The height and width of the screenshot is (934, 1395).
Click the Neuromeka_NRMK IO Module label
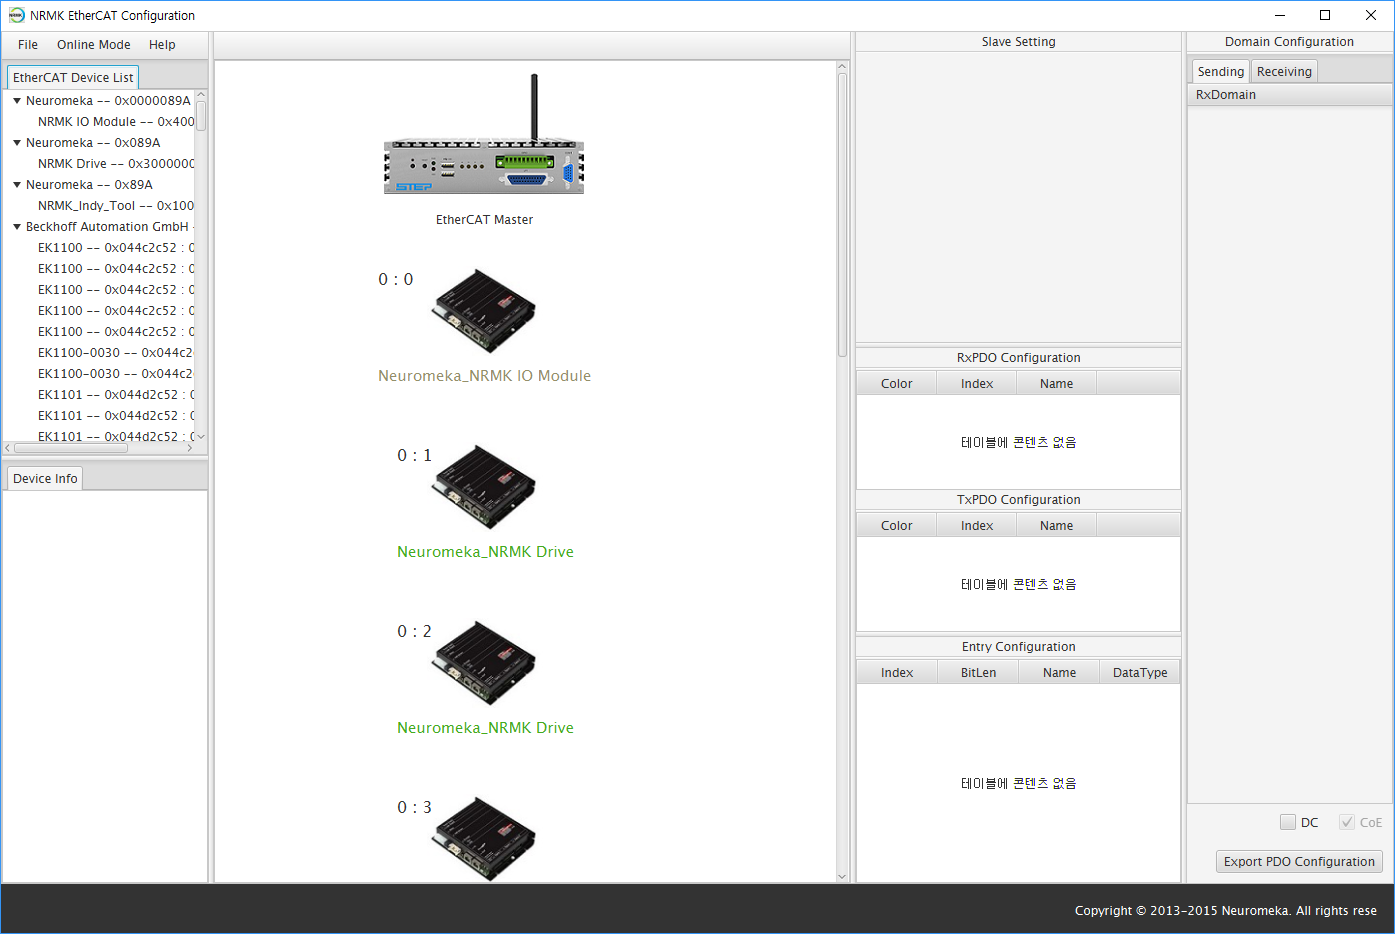[x=484, y=376]
